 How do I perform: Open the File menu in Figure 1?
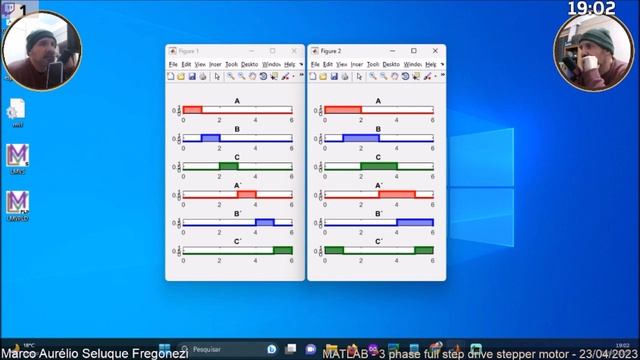pos(173,64)
